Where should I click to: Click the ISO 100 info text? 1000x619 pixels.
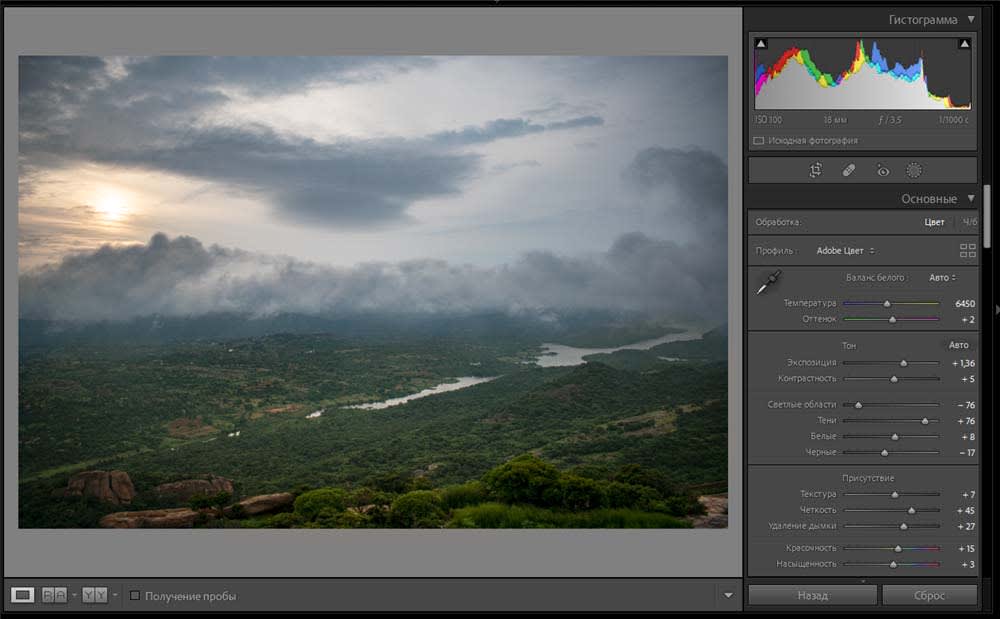coord(768,120)
